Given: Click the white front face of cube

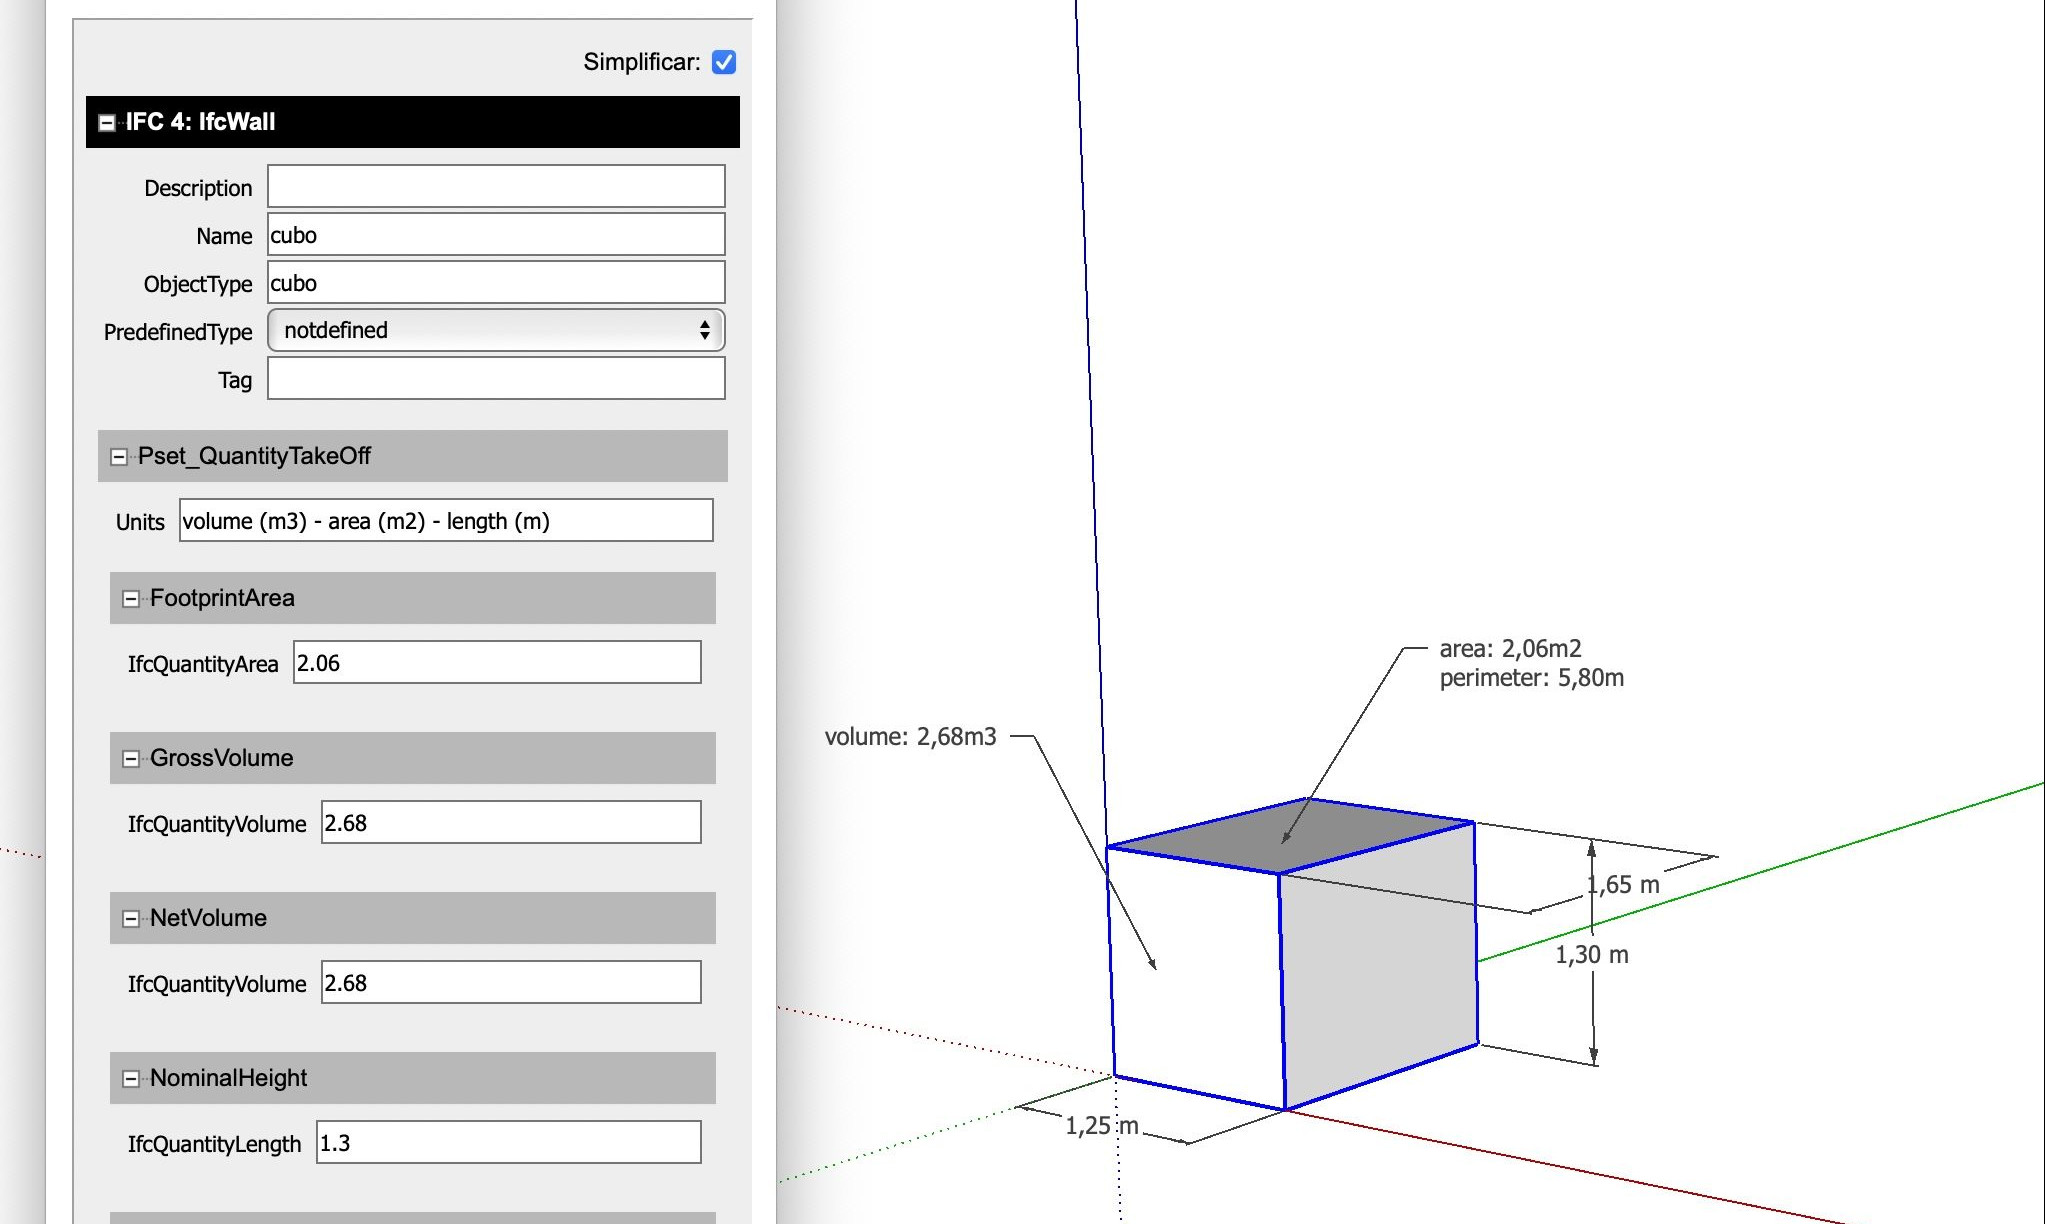Looking at the screenshot, I should (1196, 980).
